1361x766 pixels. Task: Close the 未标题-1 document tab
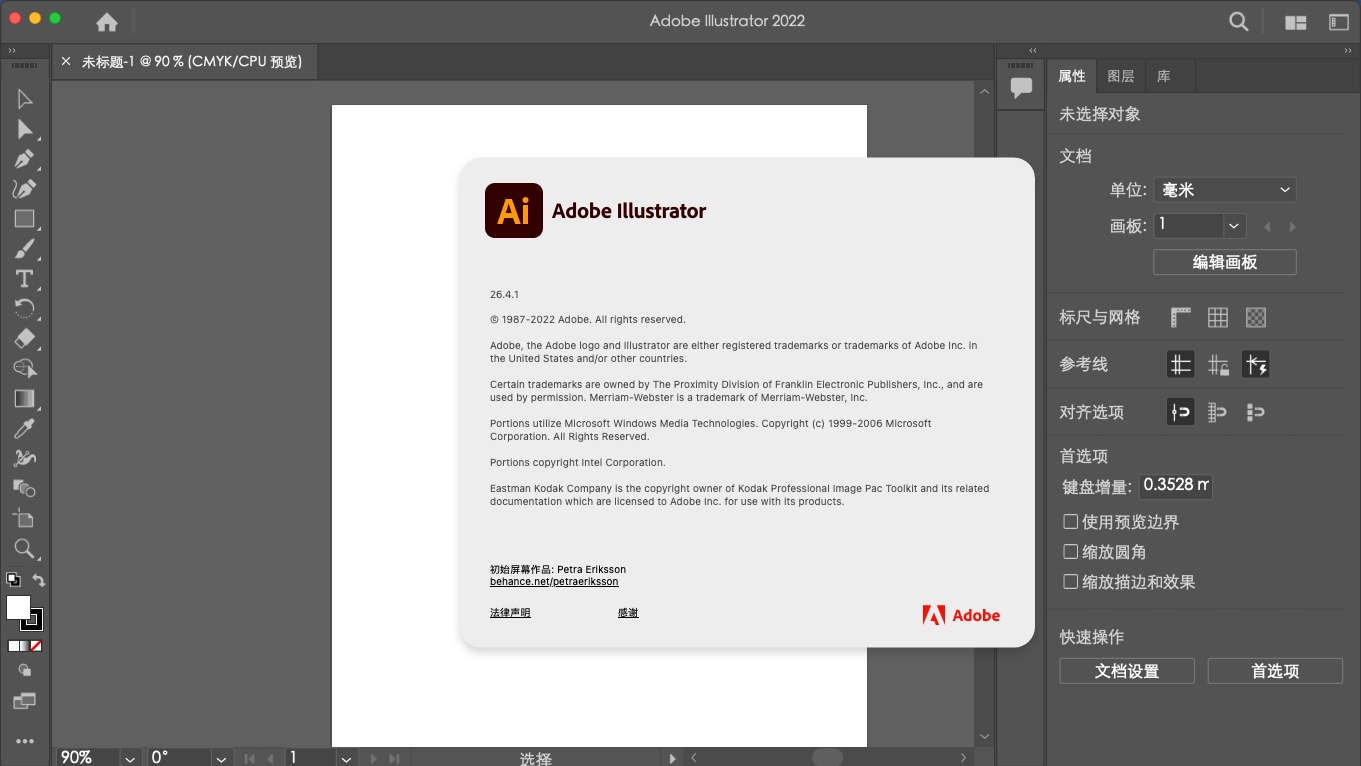coord(66,62)
